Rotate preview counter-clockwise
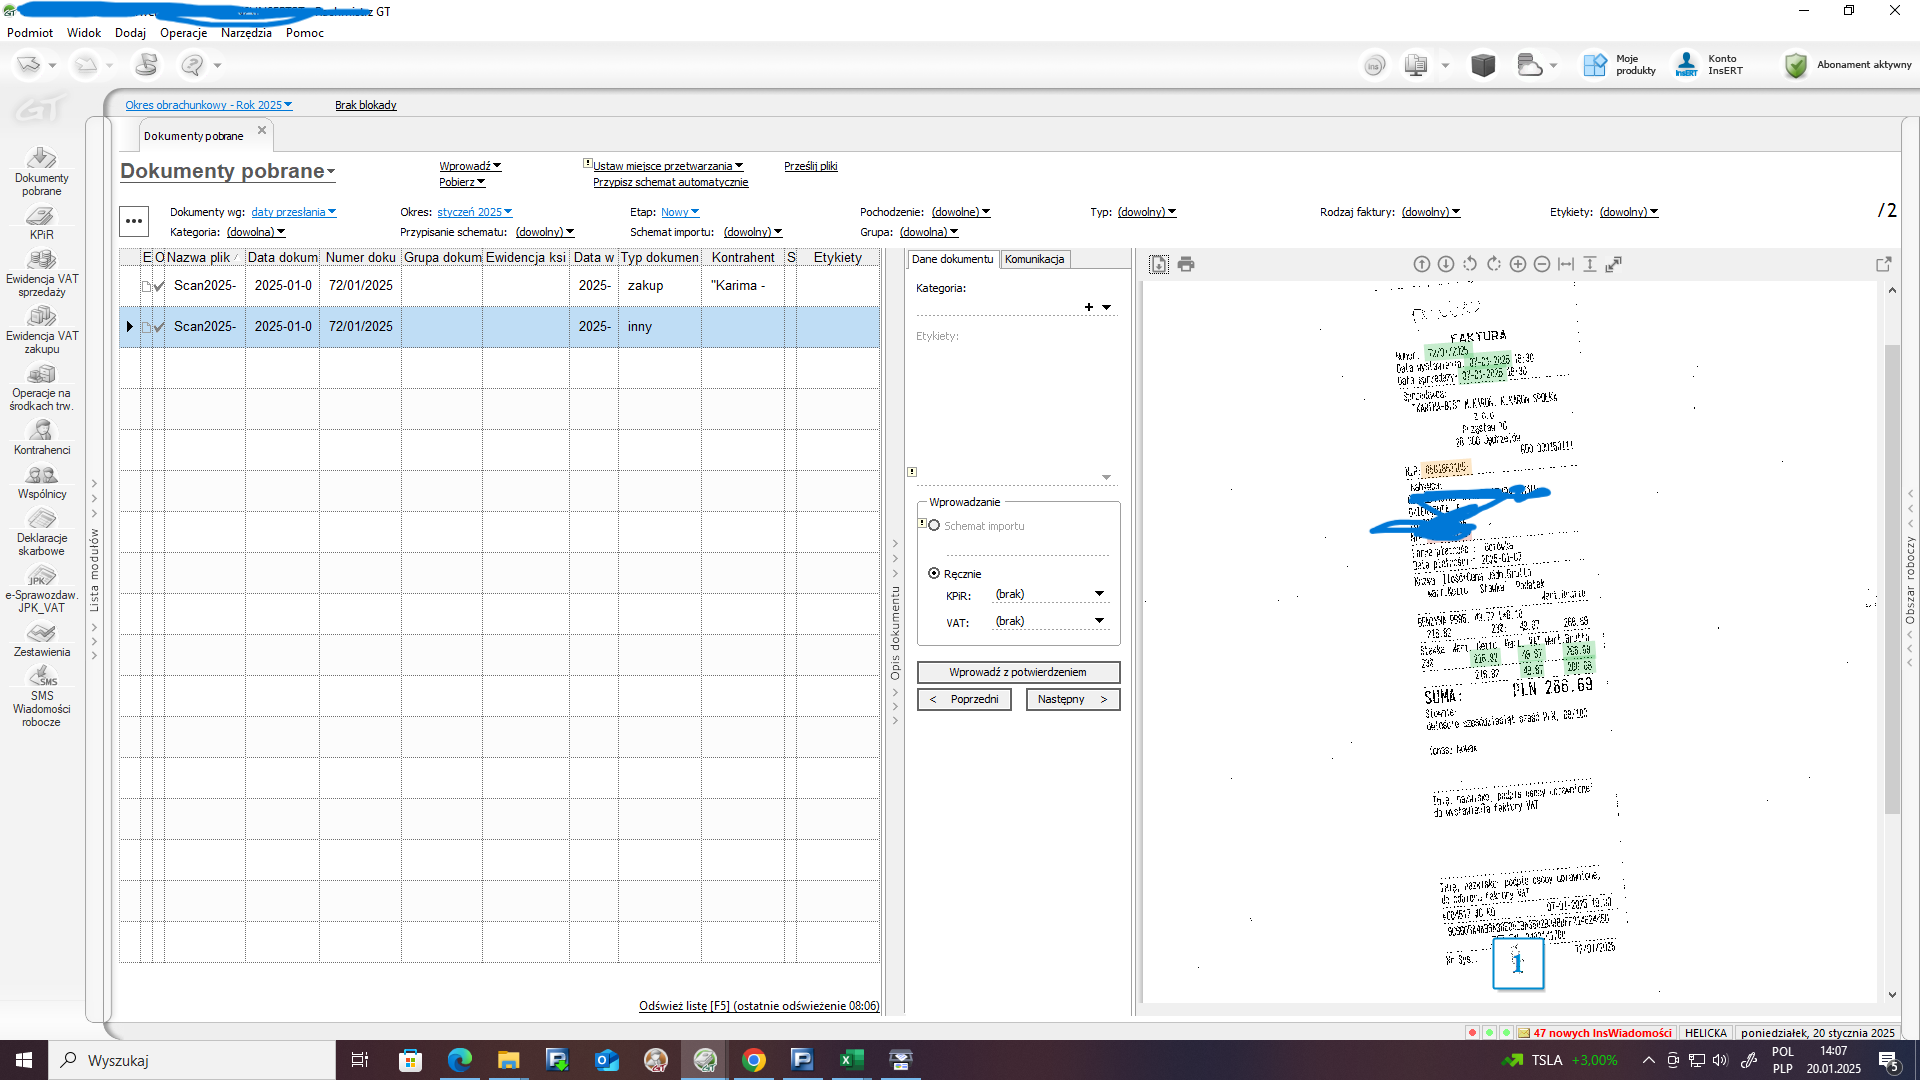Screen dimensions: 1920x1080 tap(1470, 264)
